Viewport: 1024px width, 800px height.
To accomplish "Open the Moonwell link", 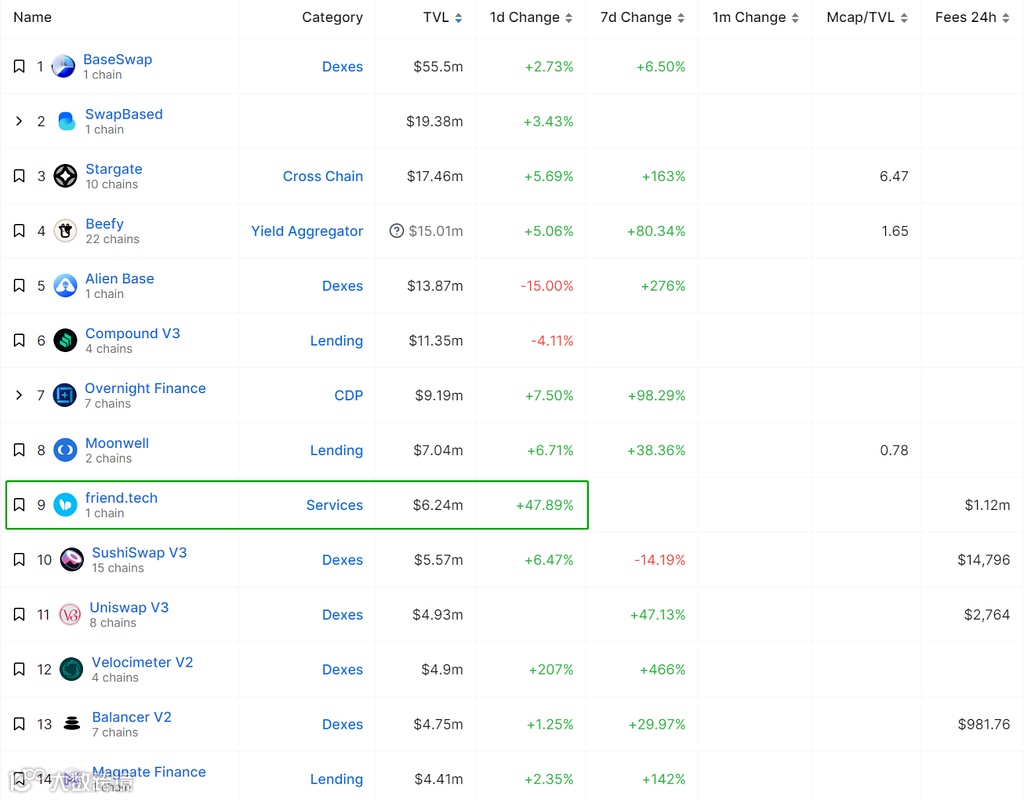I will tap(117, 443).
